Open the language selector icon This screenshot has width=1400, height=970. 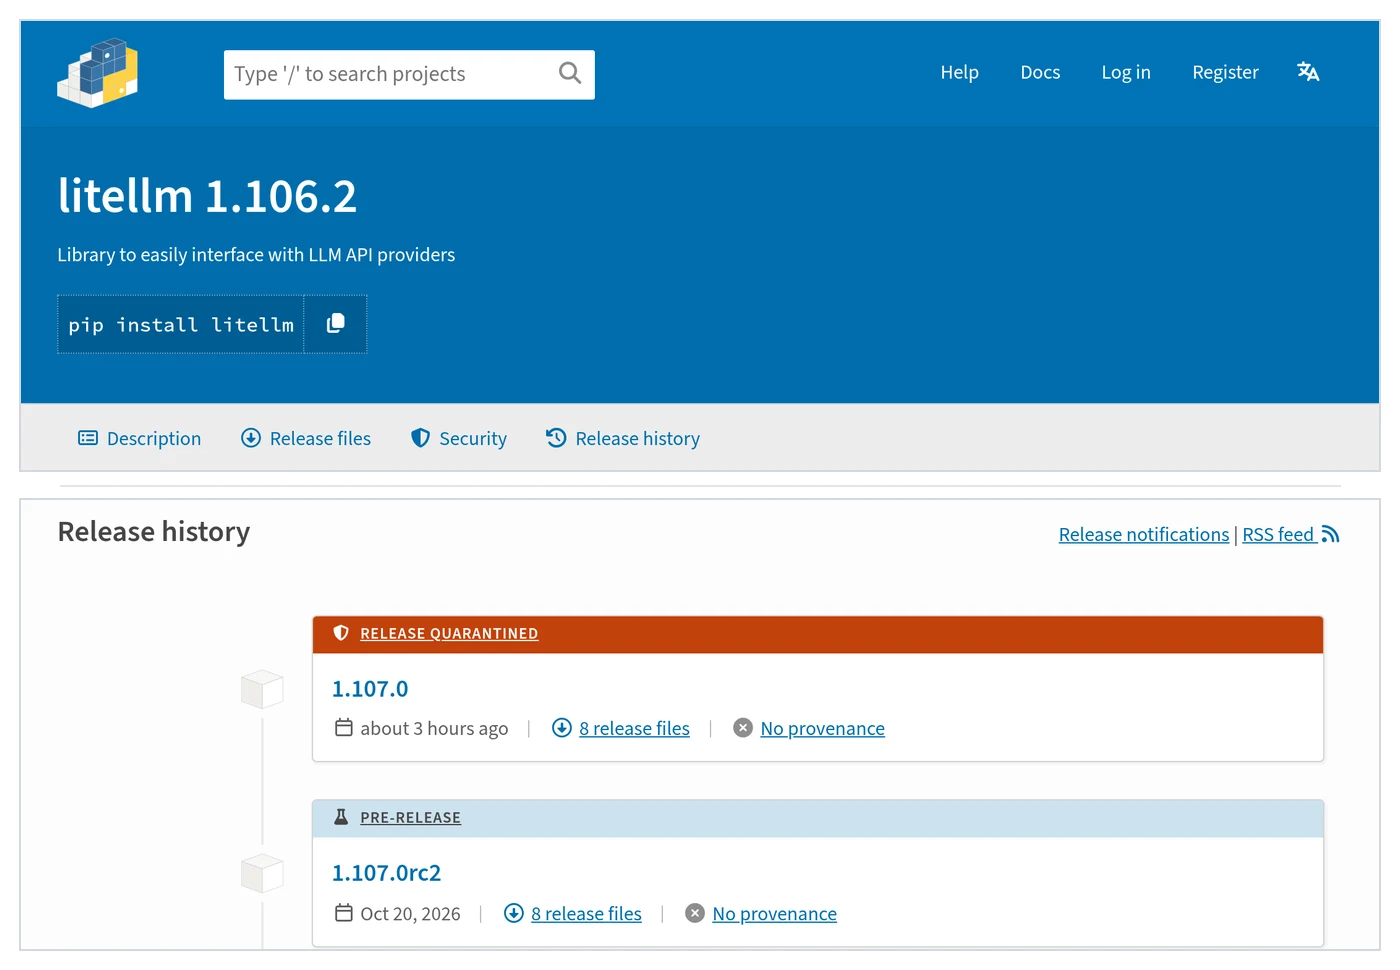click(1308, 72)
